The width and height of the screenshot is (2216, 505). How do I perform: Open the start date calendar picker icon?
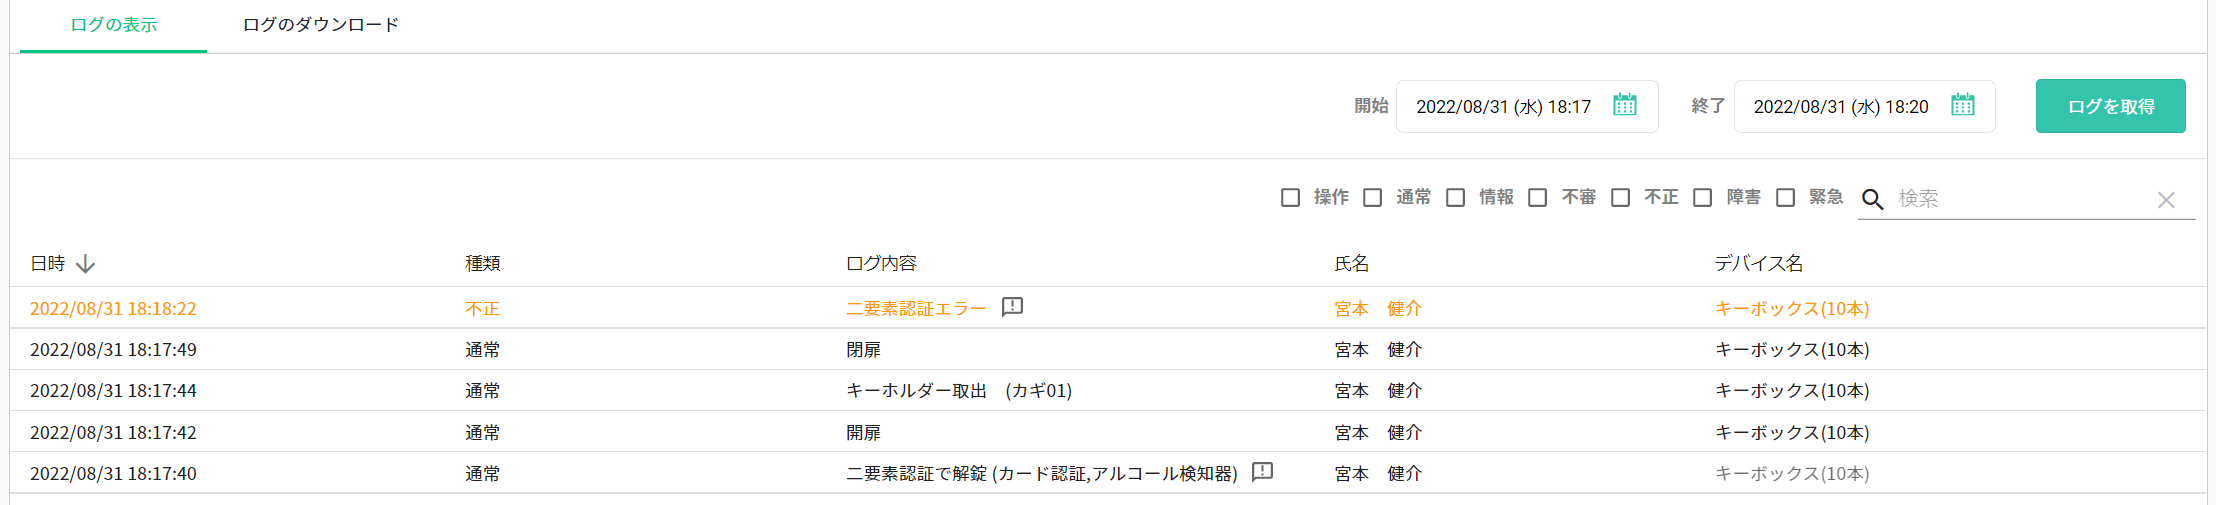point(1625,105)
